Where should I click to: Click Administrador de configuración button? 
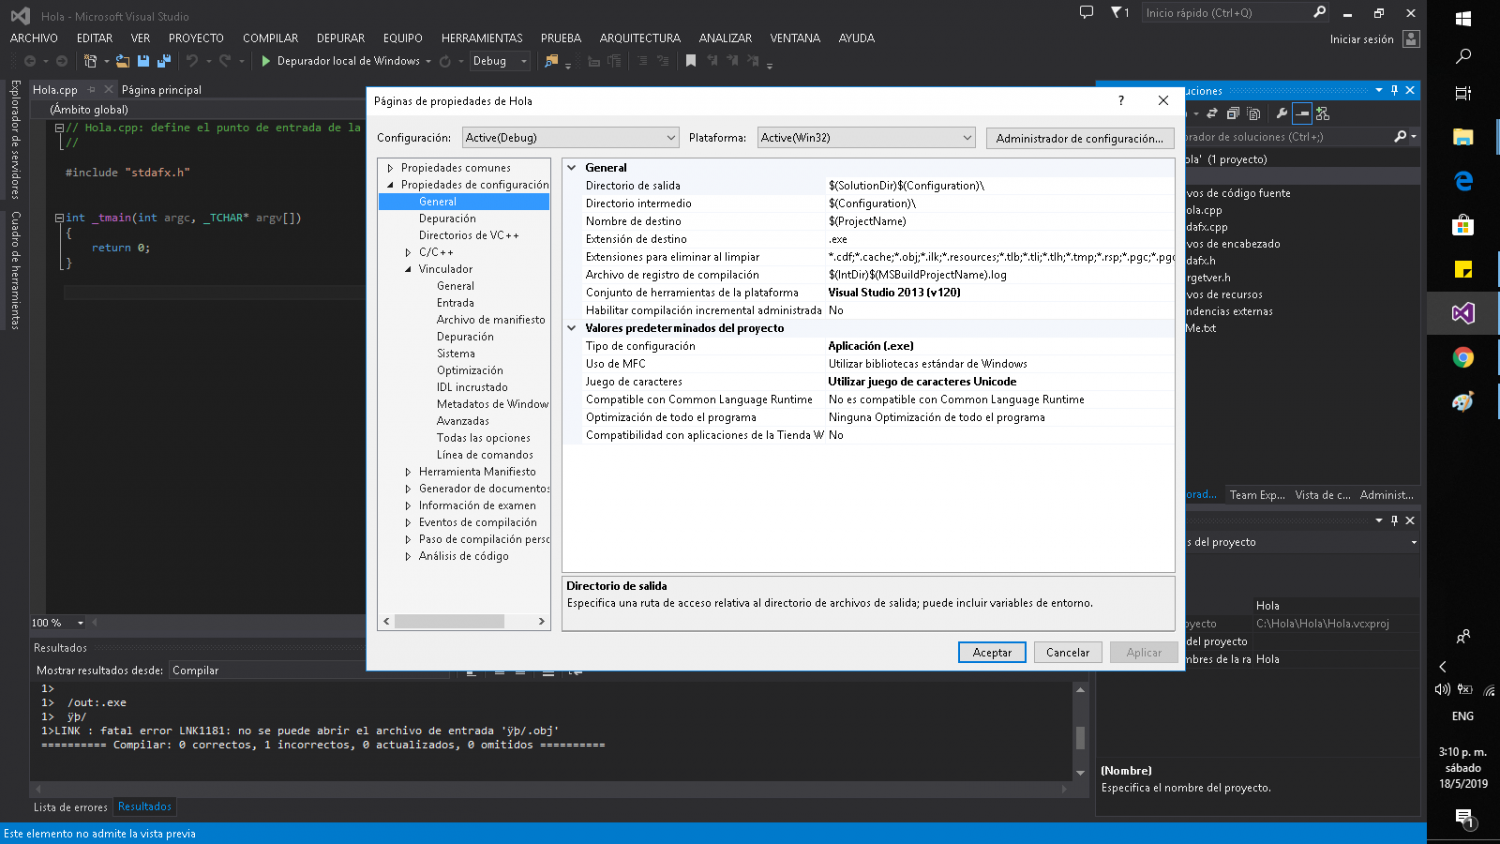click(1079, 138)
